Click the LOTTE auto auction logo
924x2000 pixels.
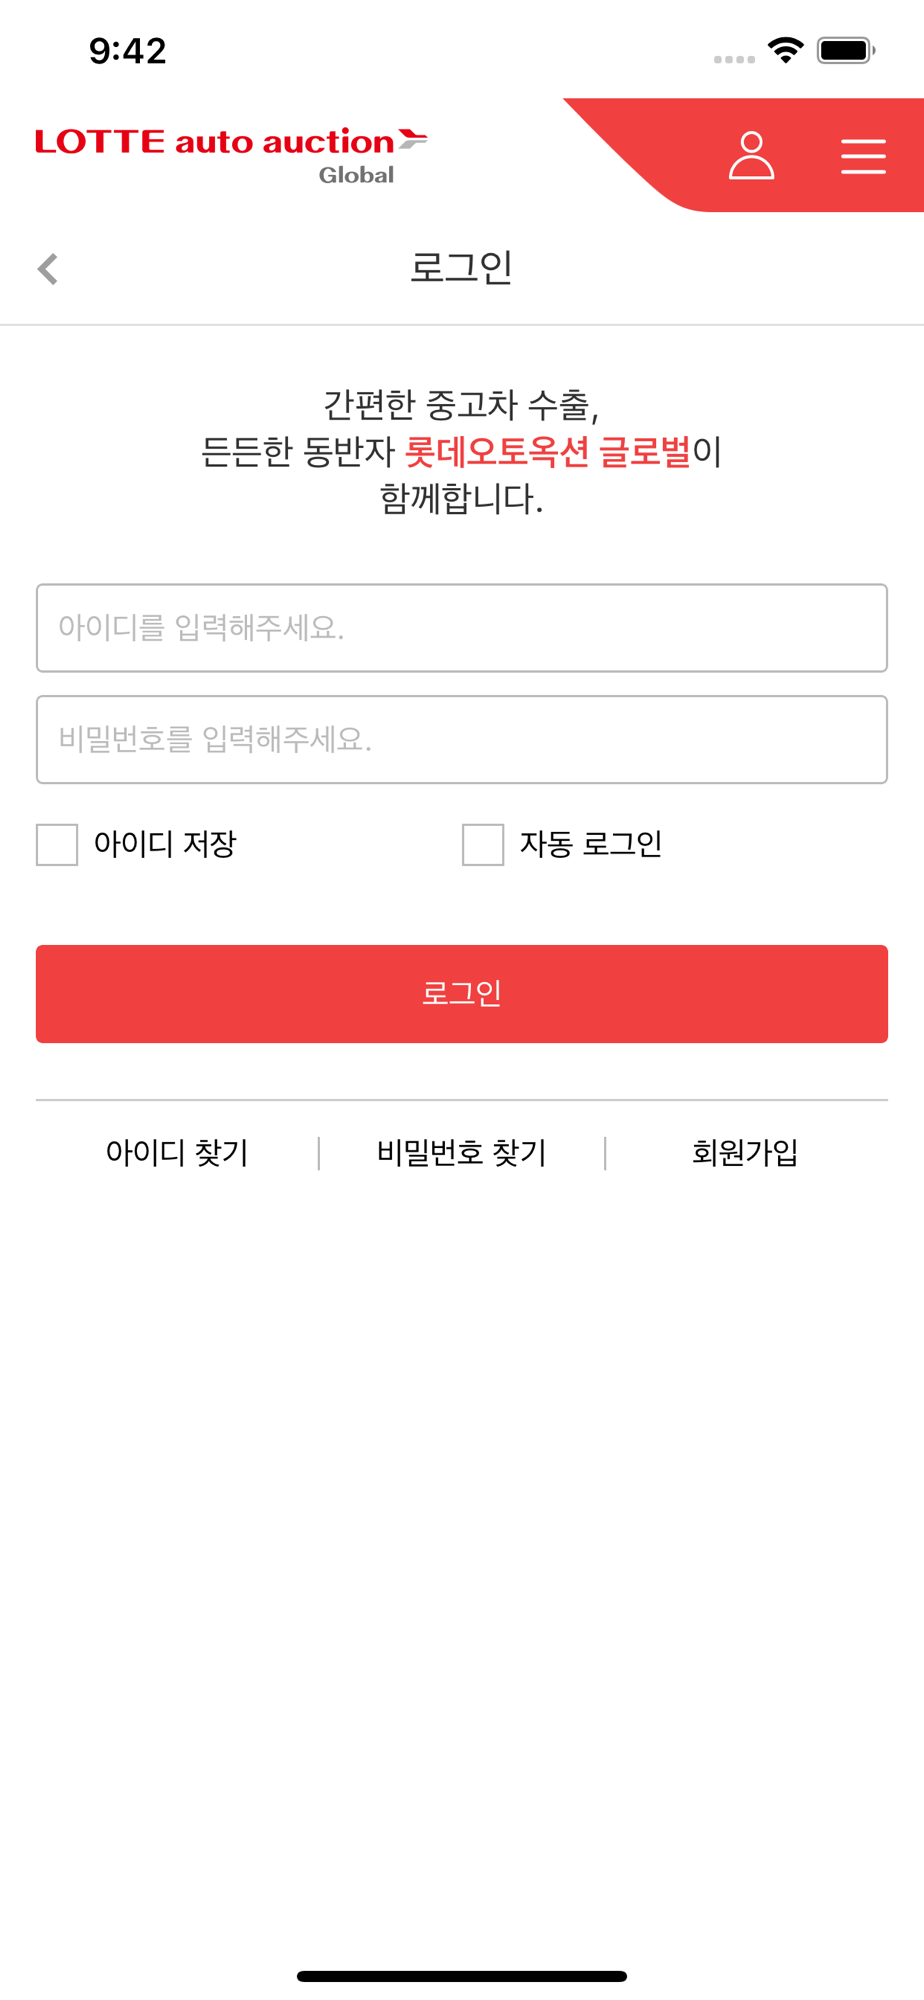tap(232, 155)
